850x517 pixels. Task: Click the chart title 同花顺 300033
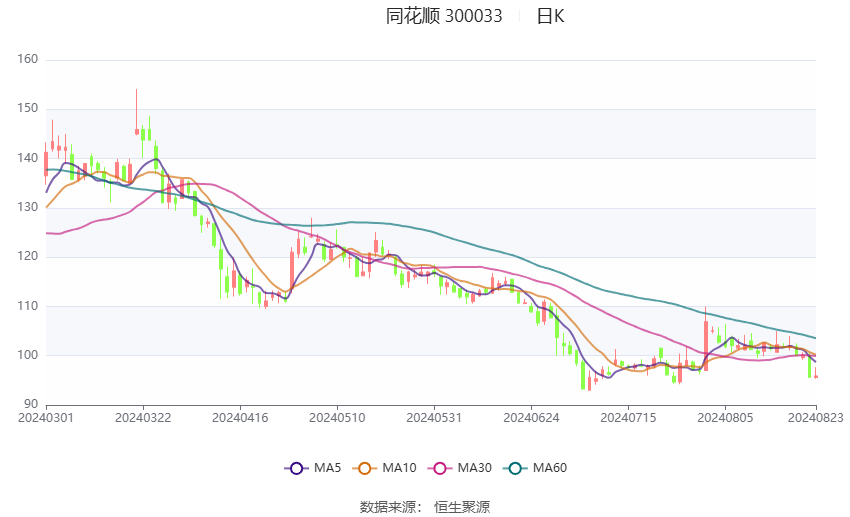pos(444,16)
